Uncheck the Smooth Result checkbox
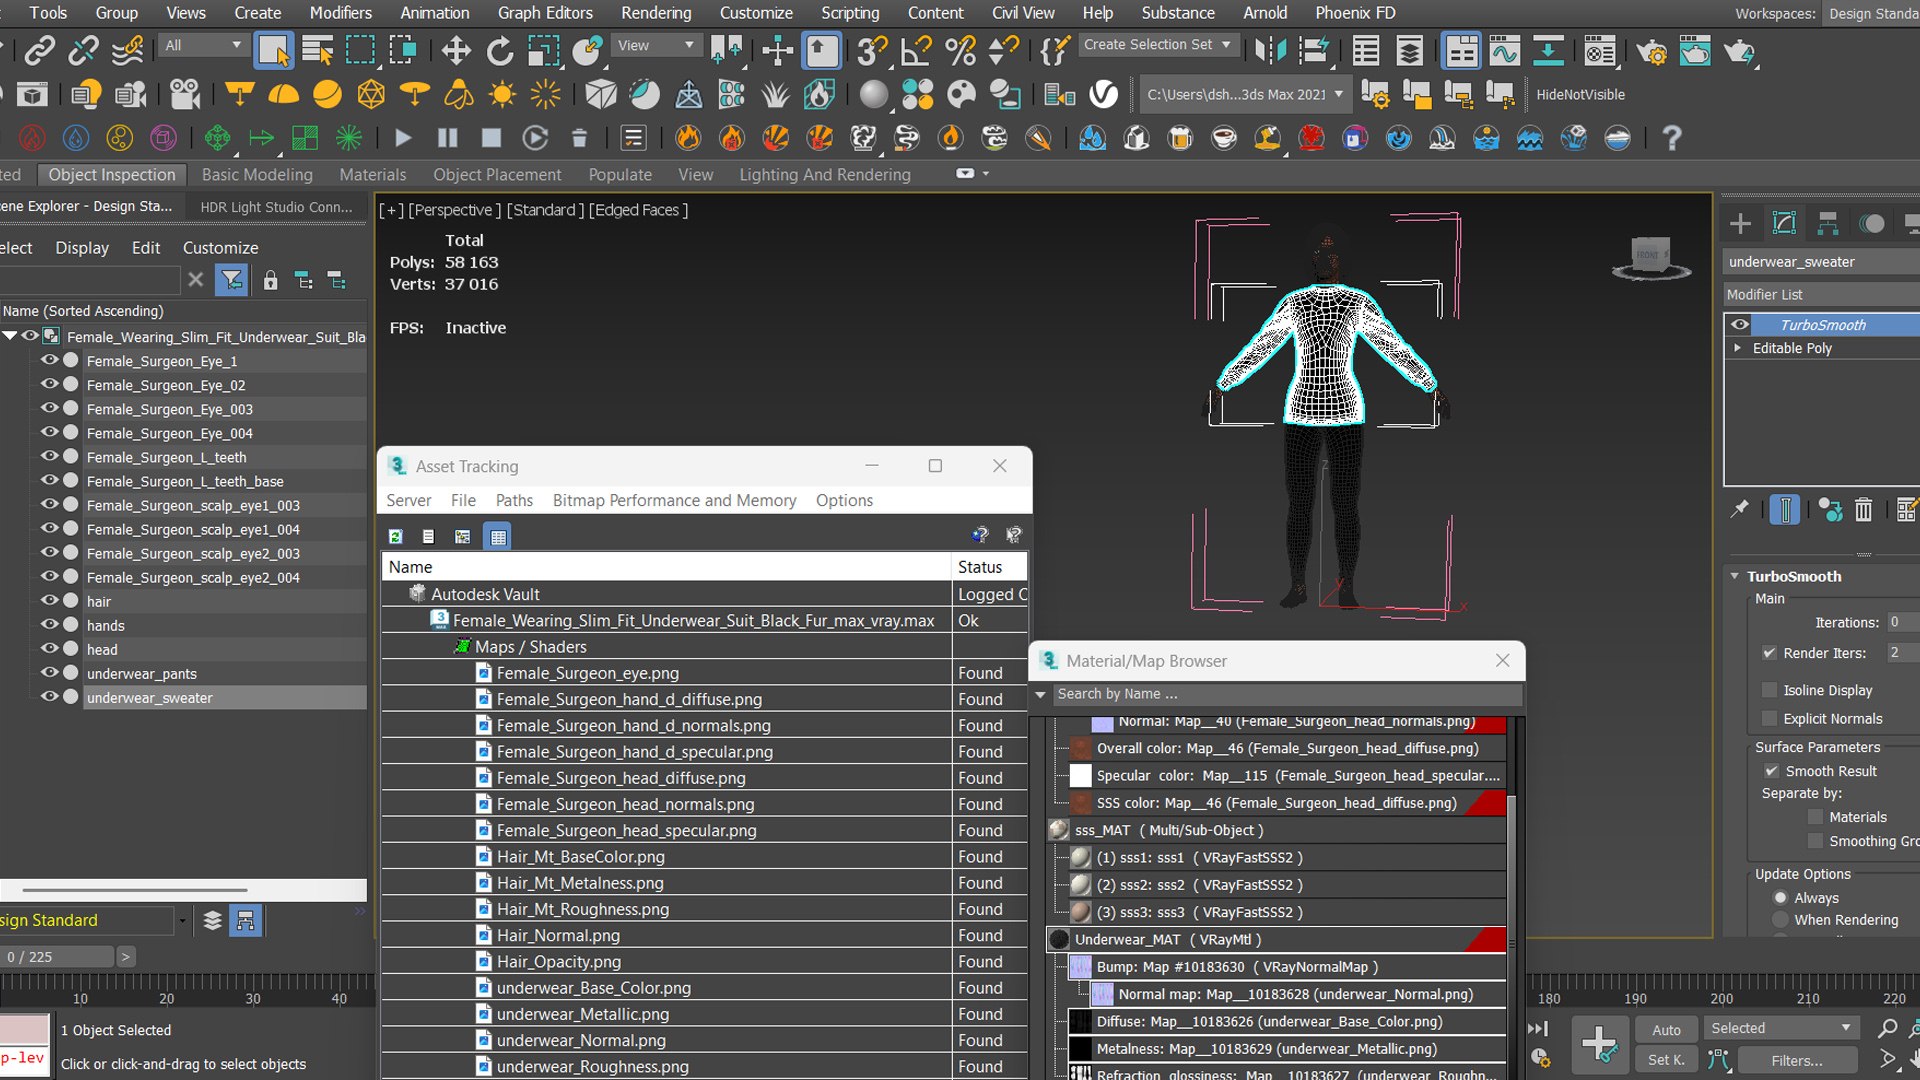The height and width of the screenshot is (1080, 1920). (1771, 771)
